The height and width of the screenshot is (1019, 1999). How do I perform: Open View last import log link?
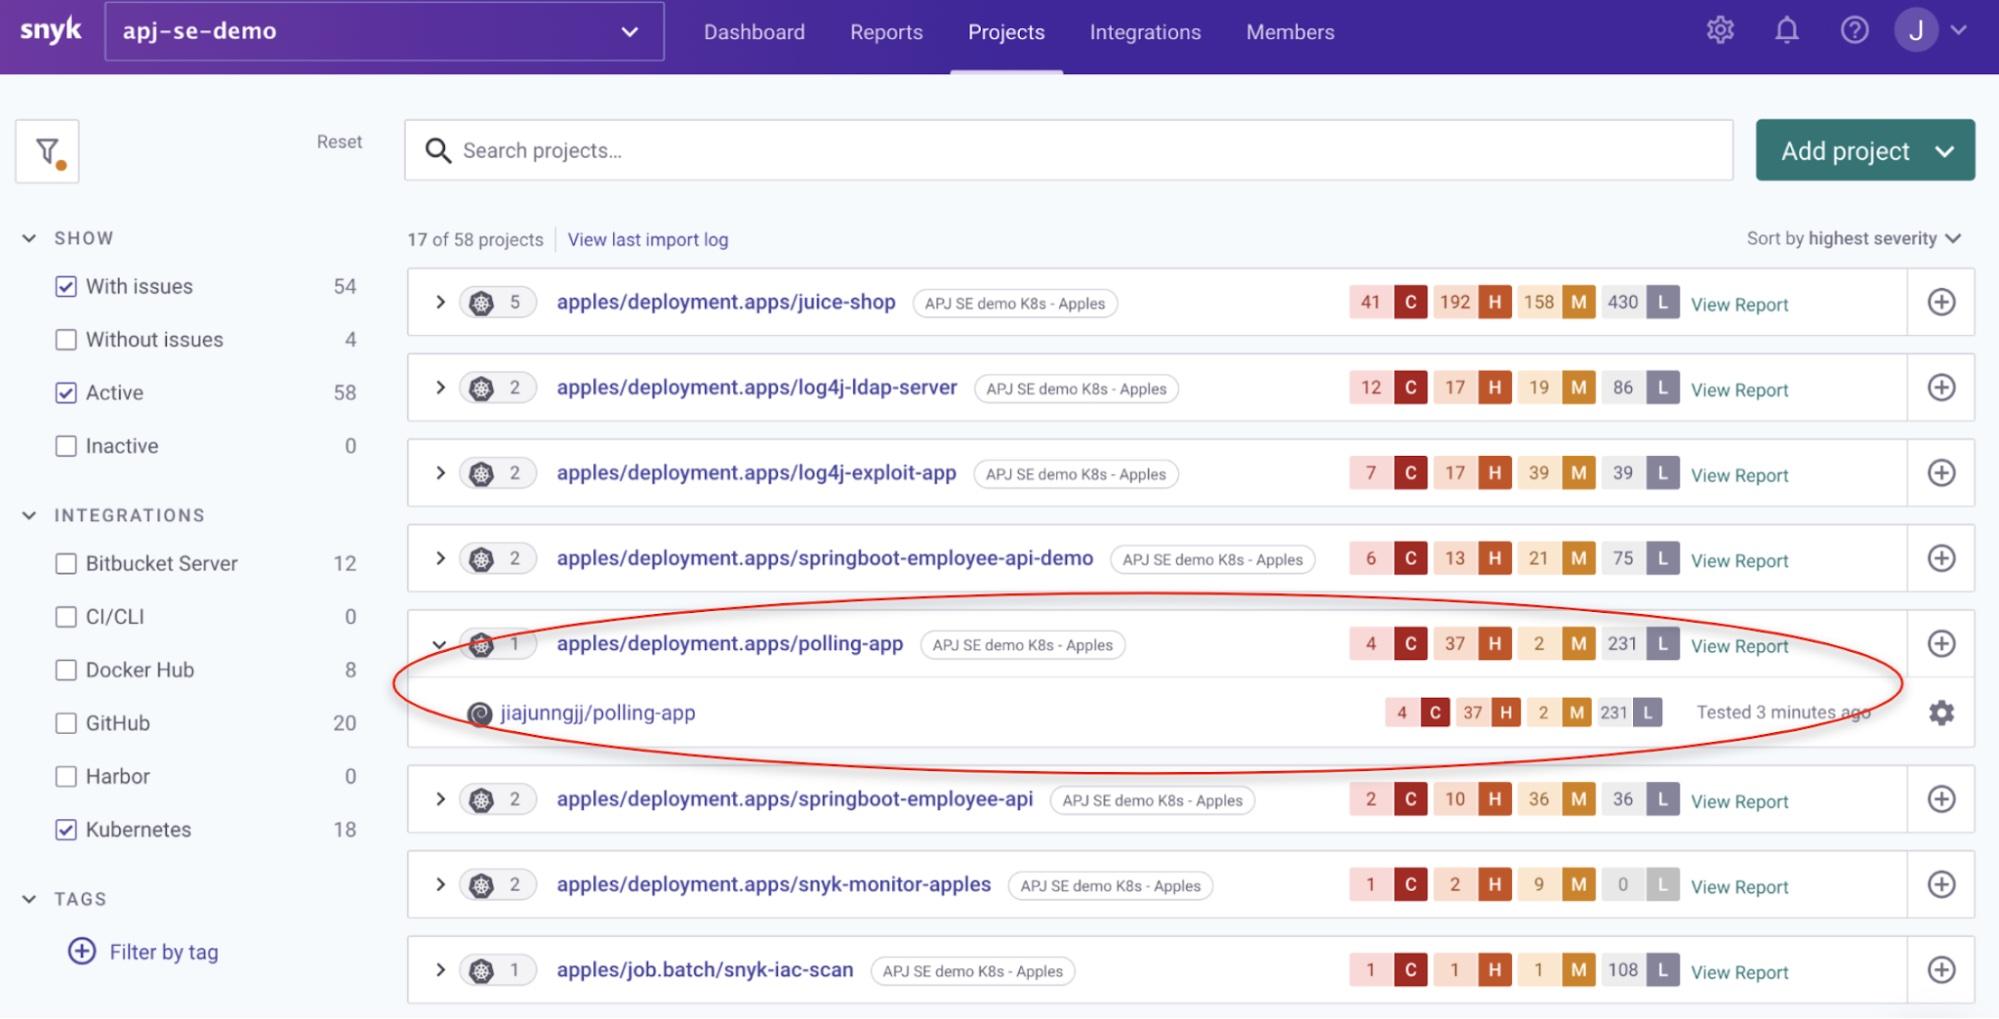(x=648, y=240)
